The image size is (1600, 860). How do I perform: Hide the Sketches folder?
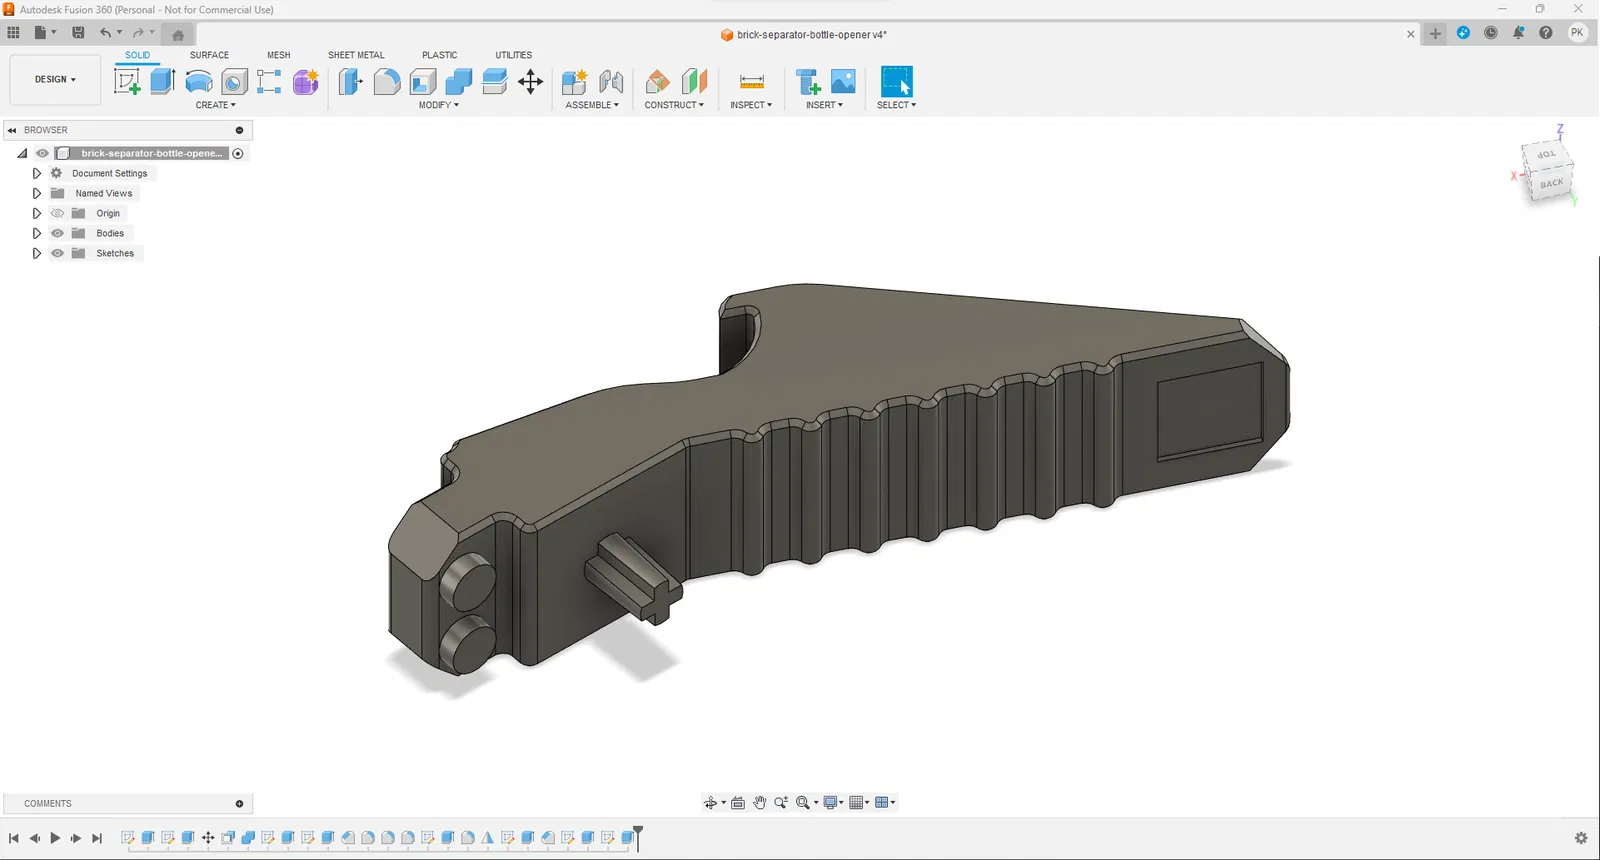(57, 253)
